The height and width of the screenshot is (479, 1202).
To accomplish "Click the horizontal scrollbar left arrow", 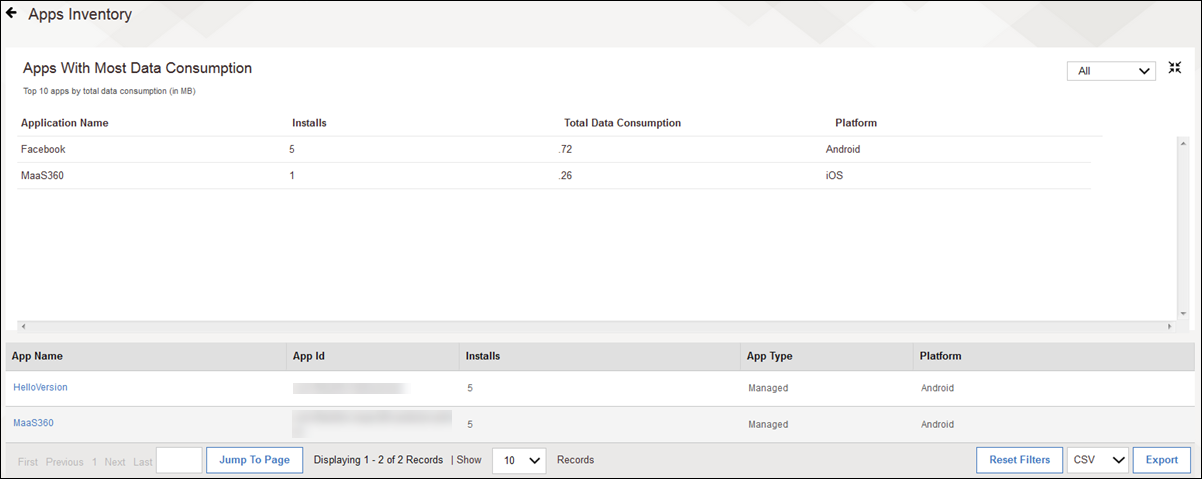I will coord(24,327).
